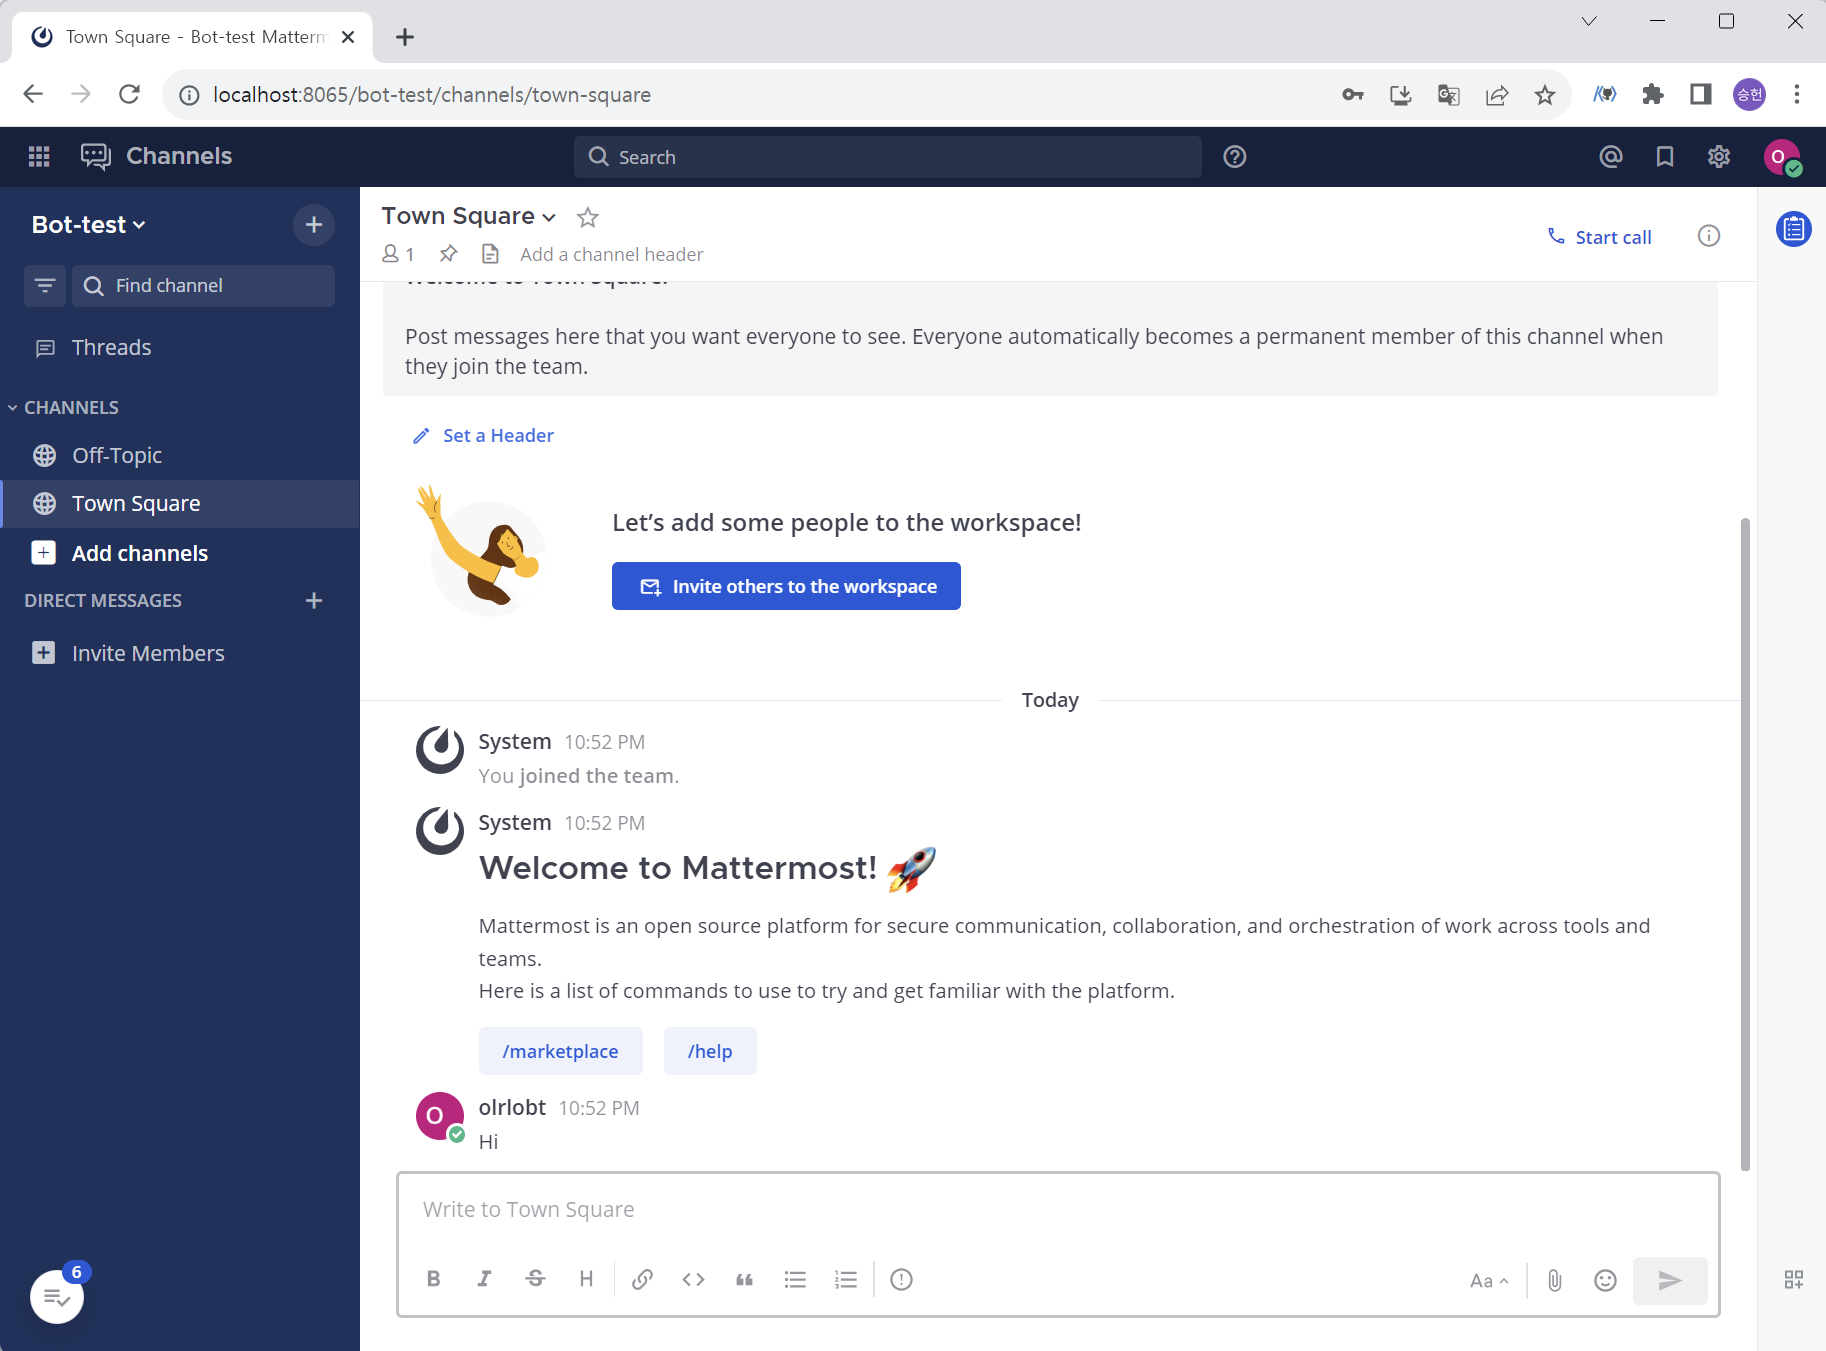Click olrlobt username on Hi message
This screenshot has width=1826, height=1351.
(512, 1107)
